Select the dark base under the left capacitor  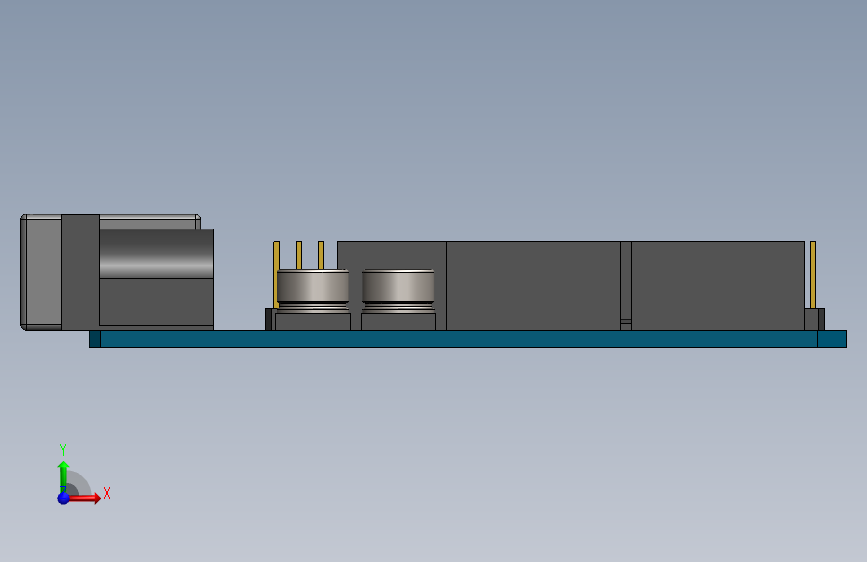click(x=313, y=322)
